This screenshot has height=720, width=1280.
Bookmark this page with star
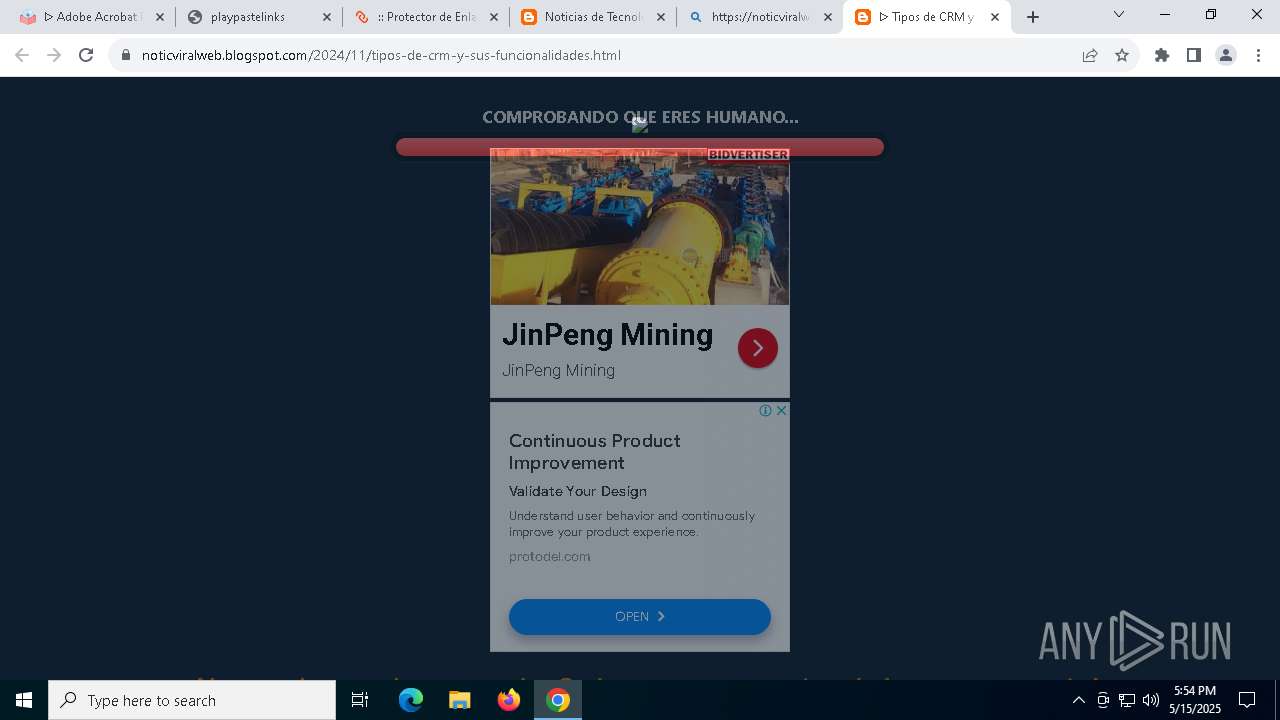pyautogui.click(x=1122, y=55)
